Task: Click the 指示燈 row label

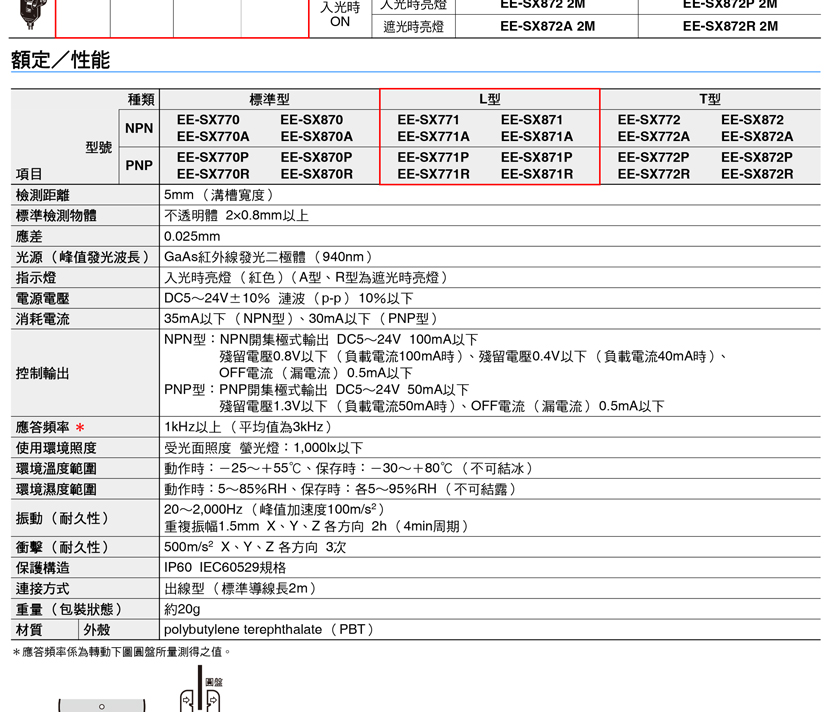Action: 36,278
